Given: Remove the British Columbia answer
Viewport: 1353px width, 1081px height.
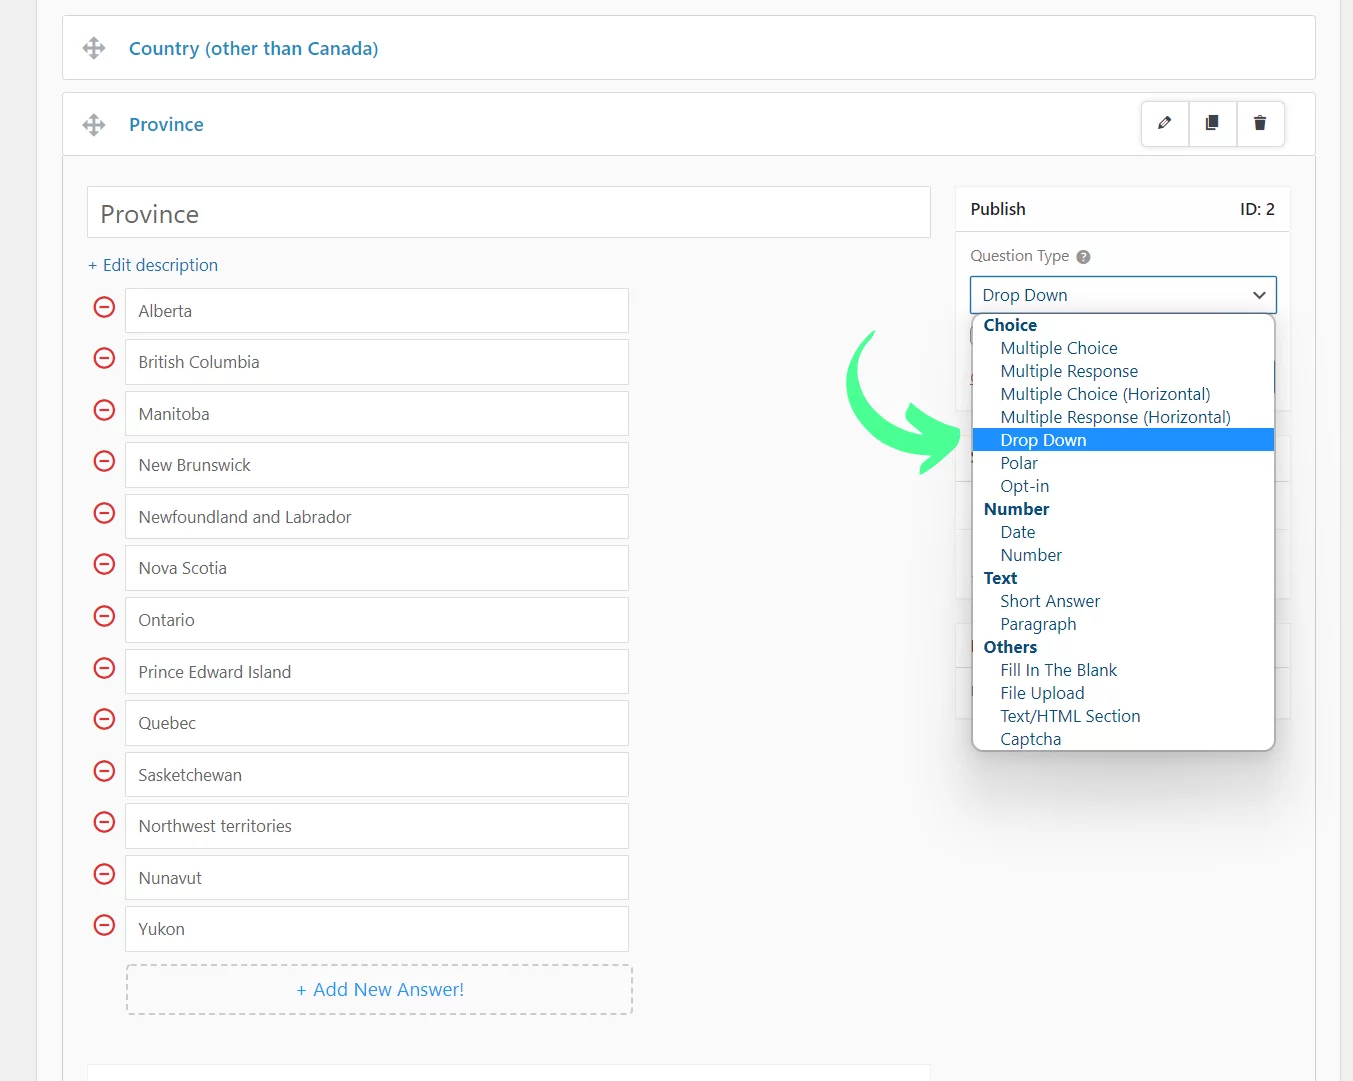Looking at the screenshot, I should click(104, 358).
